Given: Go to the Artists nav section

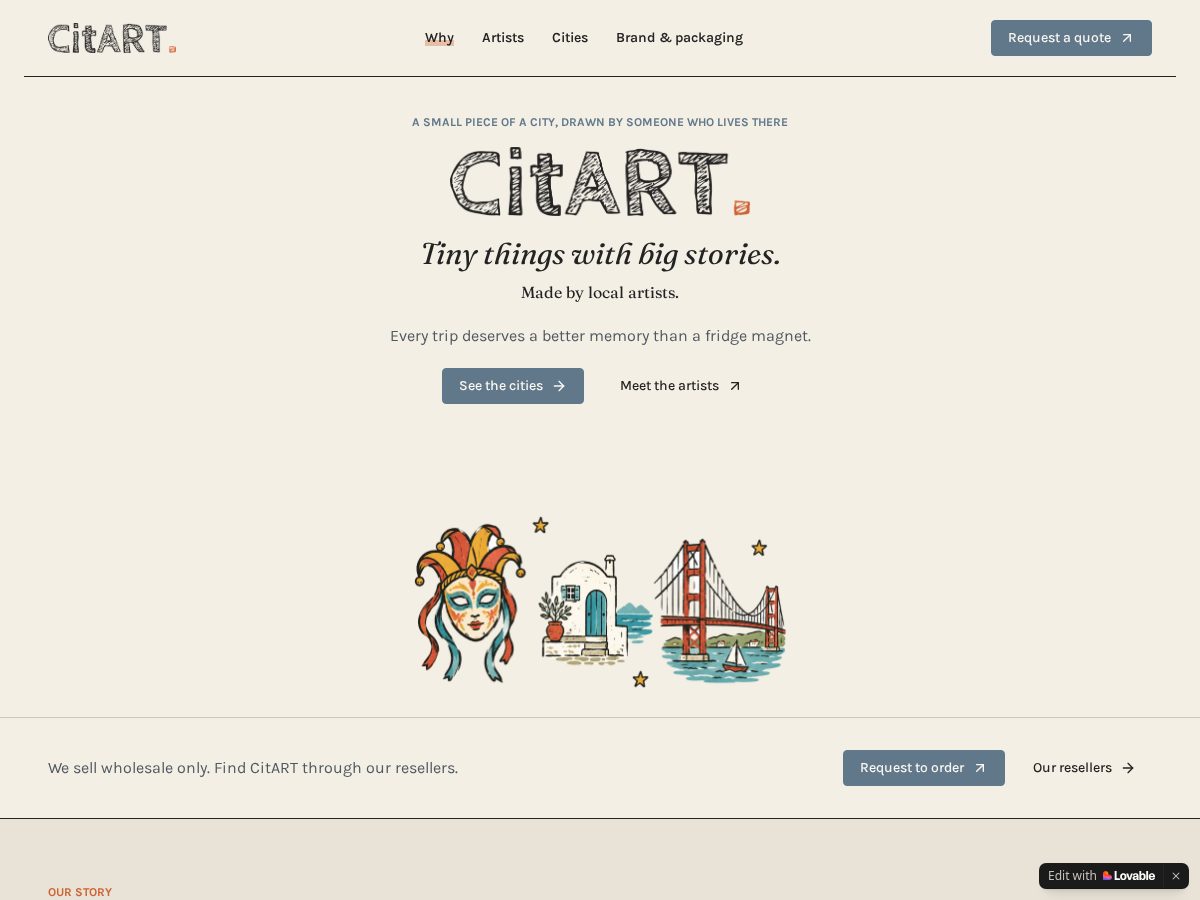Looking at the screenshot, I should point(503,38).
